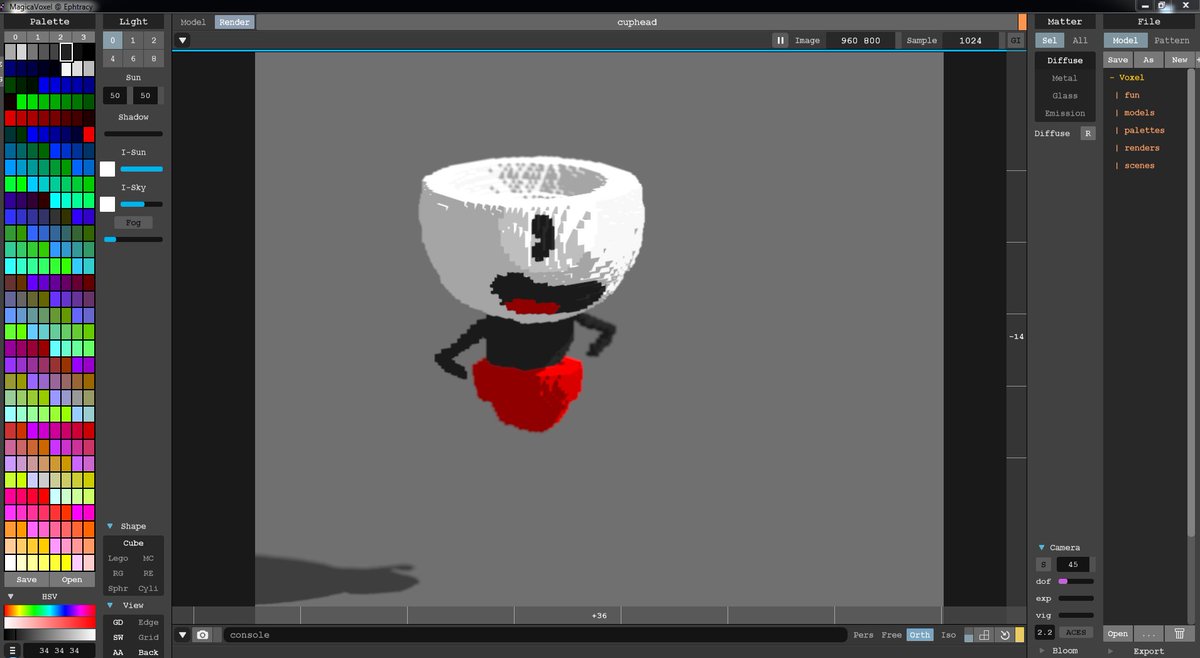
Task: Select the All matter mode
Action: [x=1080, y=41]
